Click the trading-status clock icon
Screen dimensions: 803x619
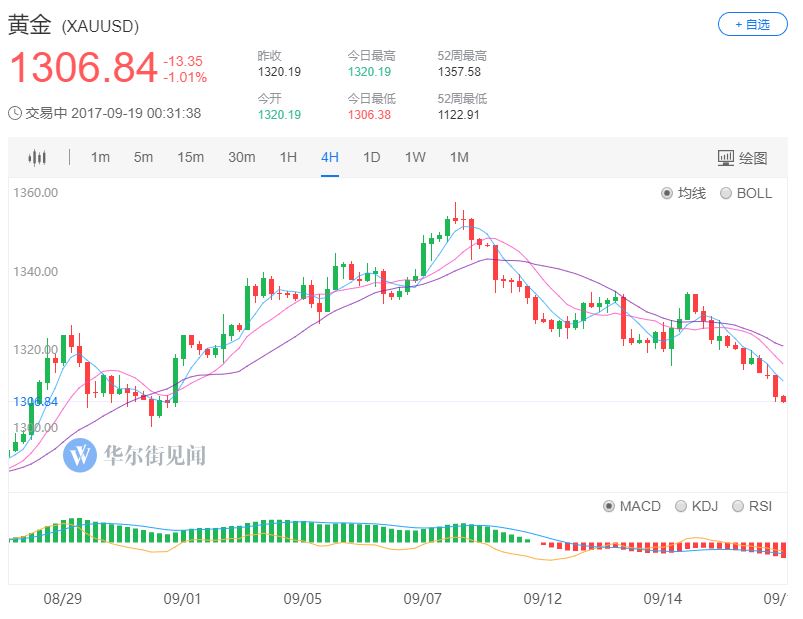pyautogui.click(x=13, y=114)
